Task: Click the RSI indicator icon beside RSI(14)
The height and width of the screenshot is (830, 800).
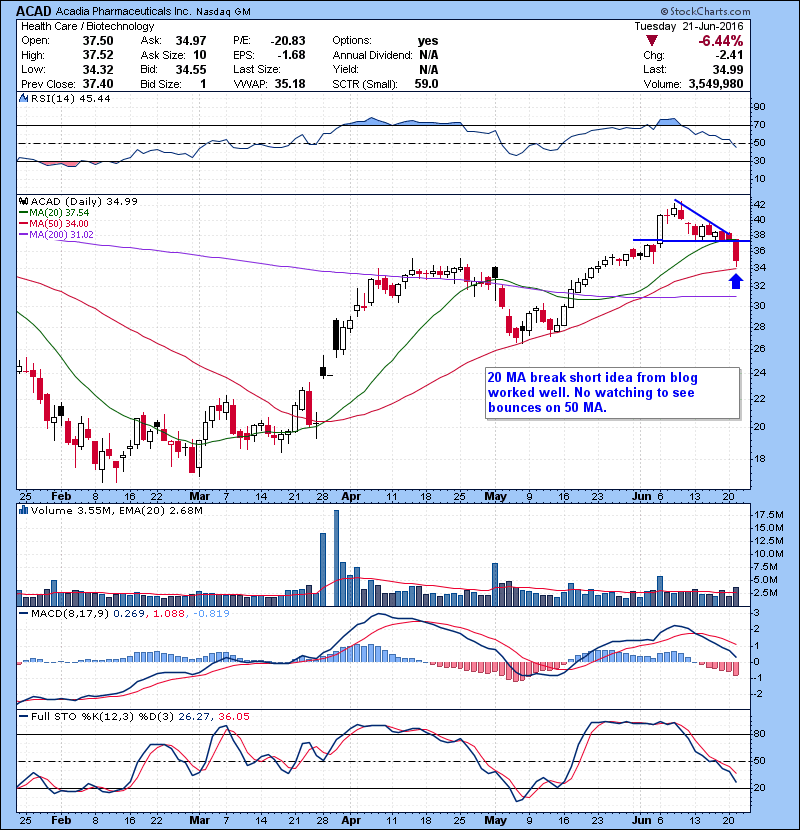Action: (23, 98)
